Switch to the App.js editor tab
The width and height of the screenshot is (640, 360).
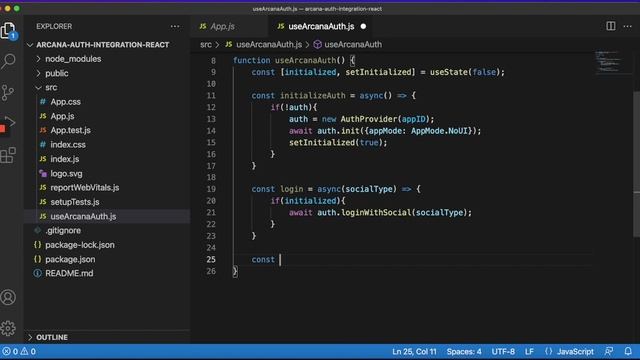coord(222,27)
